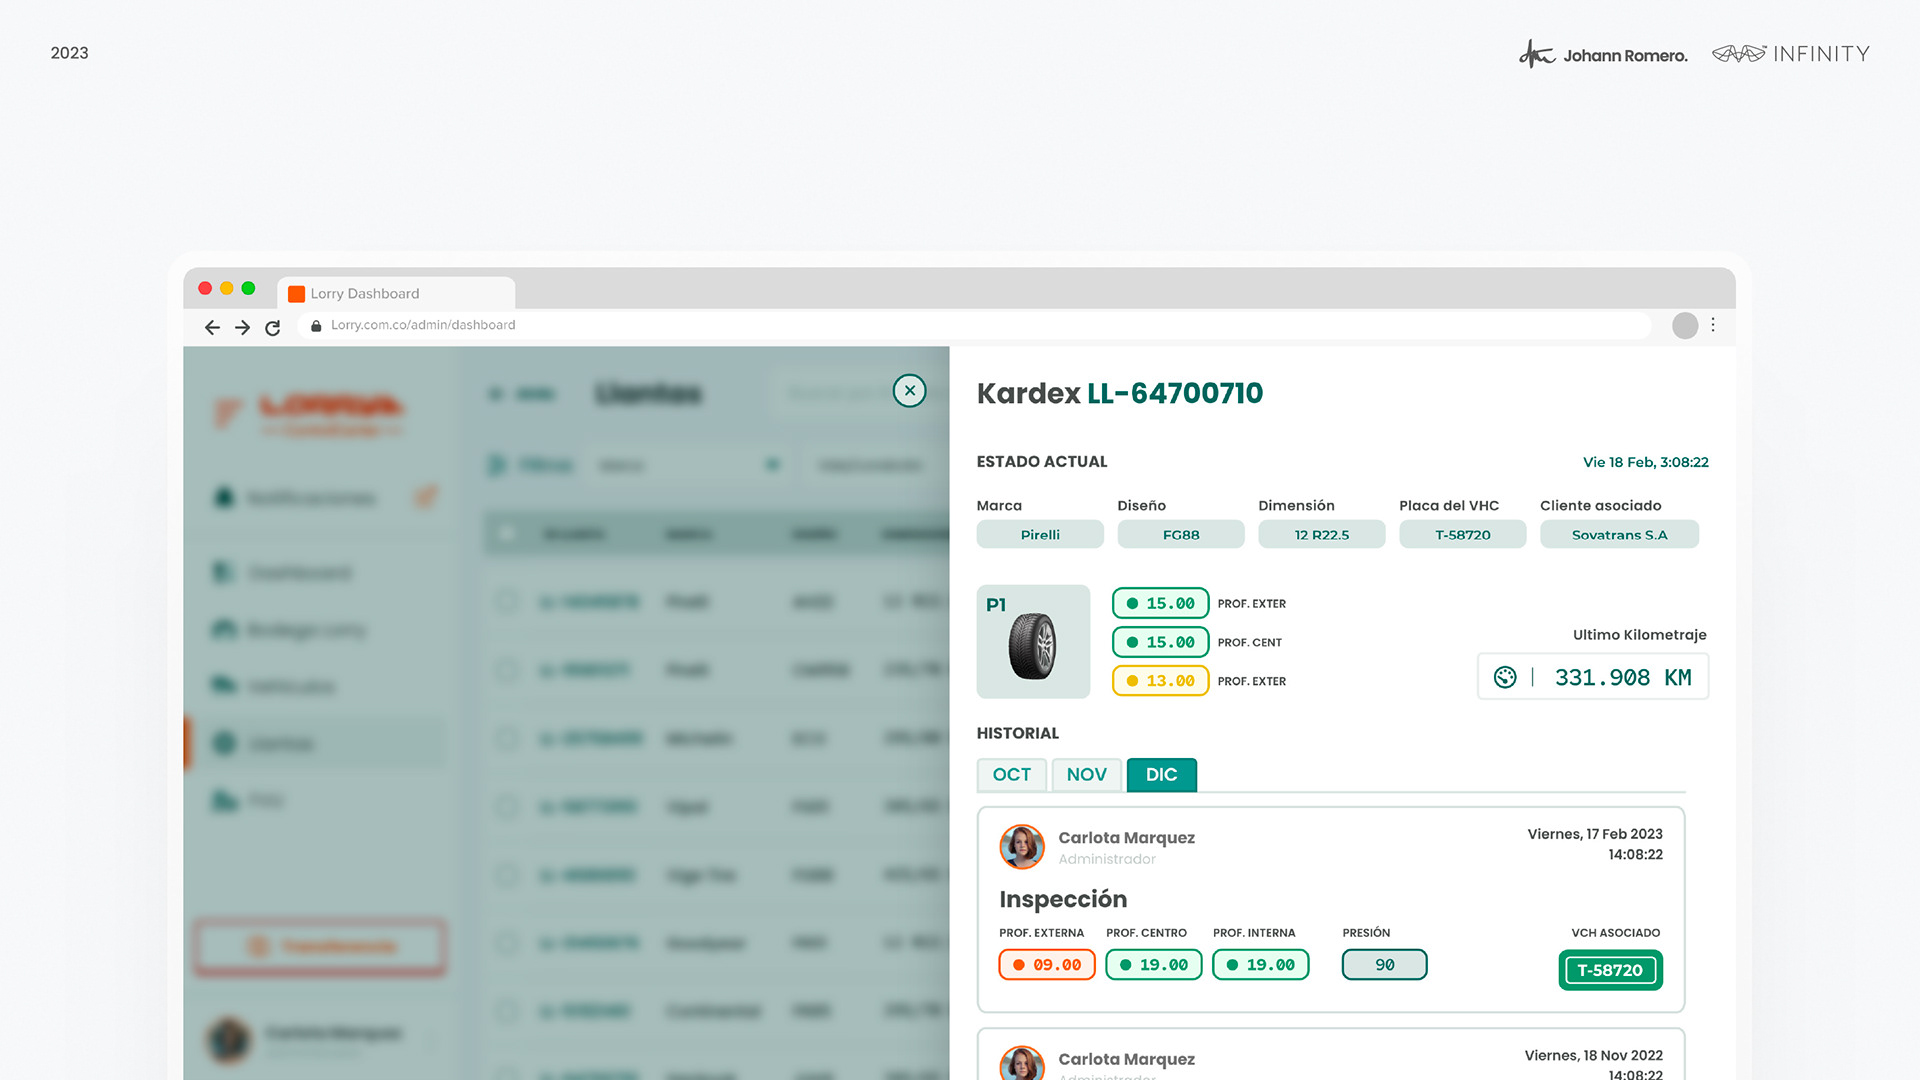Click the browser forward arrow
The height and width of the screenshot is (1080, 1920).
[x=242, y=327]
